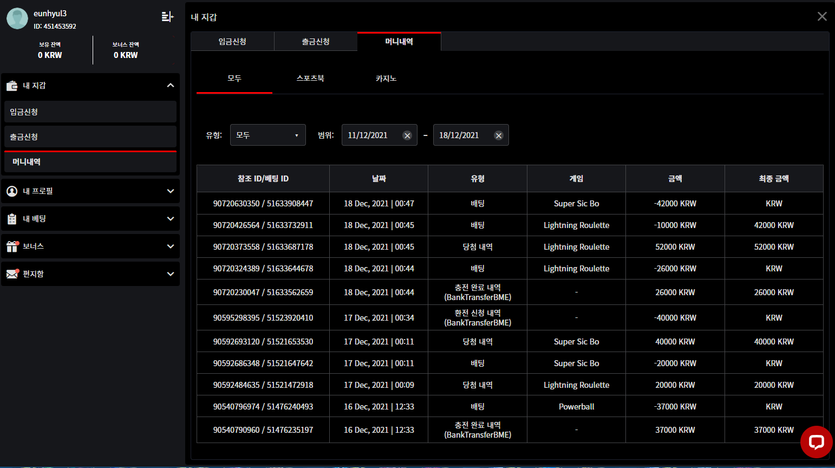Expand the 편지함 section chevron
Image resolution: width=835 pixels, height=468 pixels.
[170, 274]
